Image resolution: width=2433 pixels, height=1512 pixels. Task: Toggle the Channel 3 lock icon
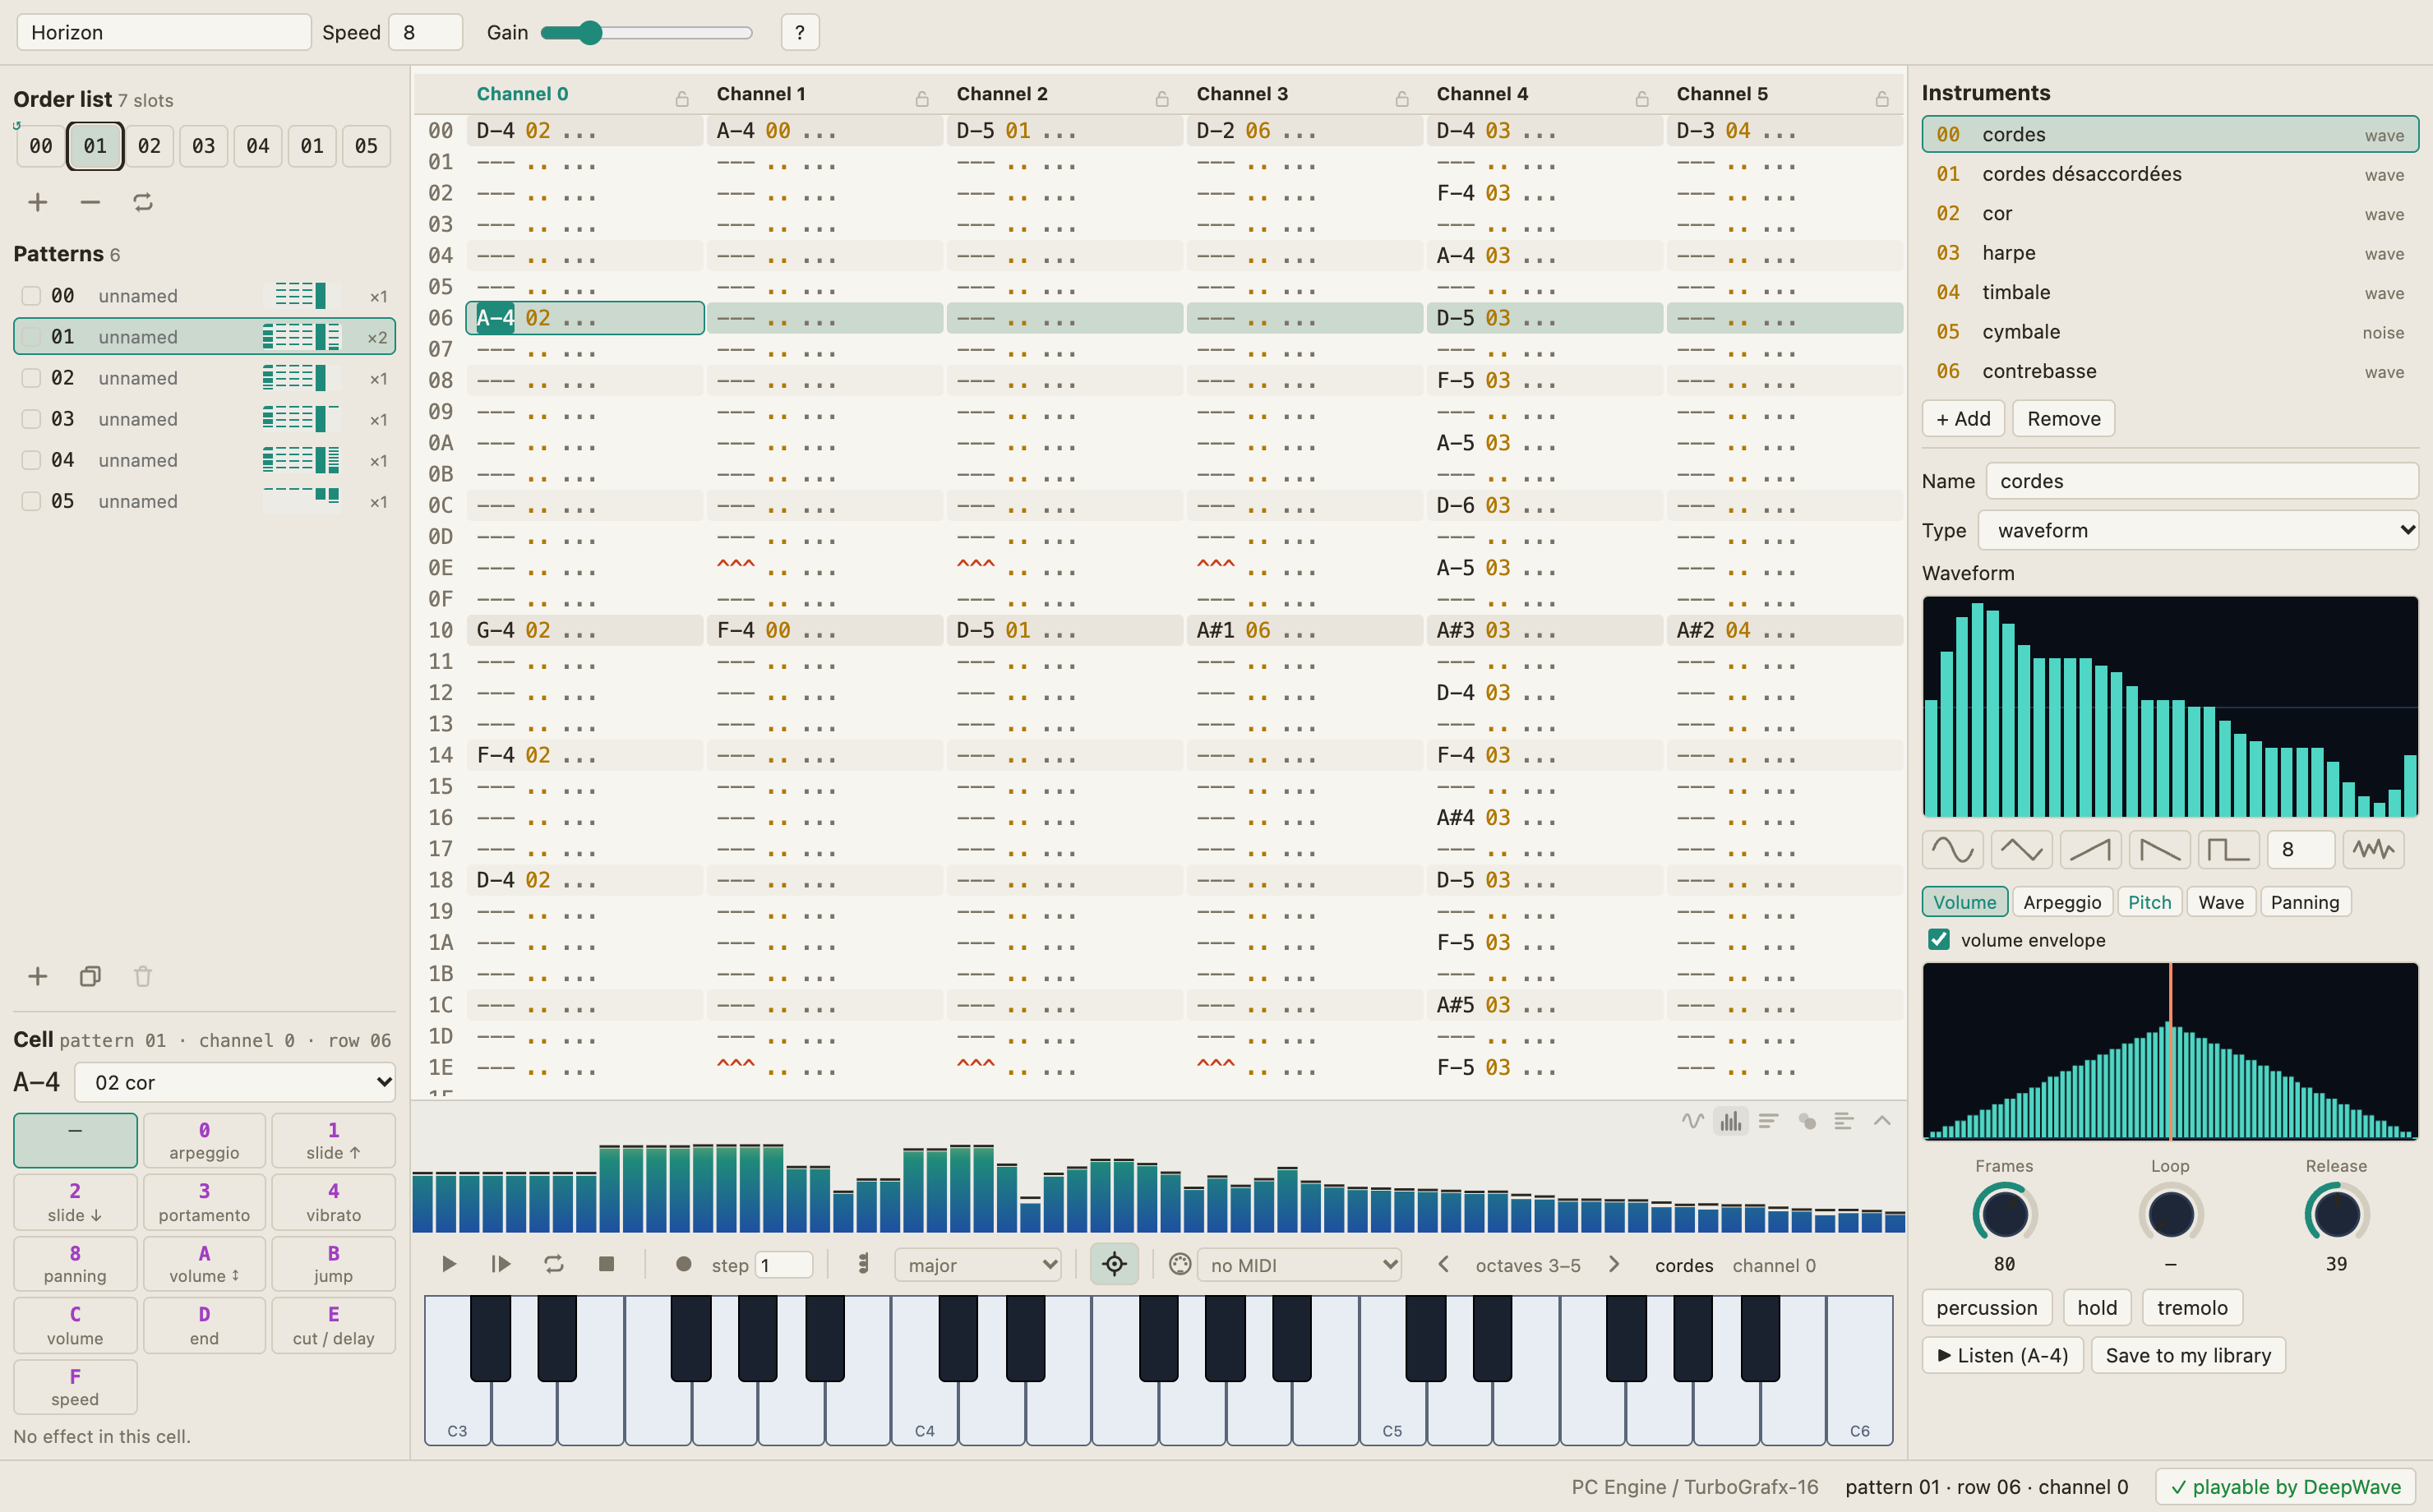point(1402,98)
